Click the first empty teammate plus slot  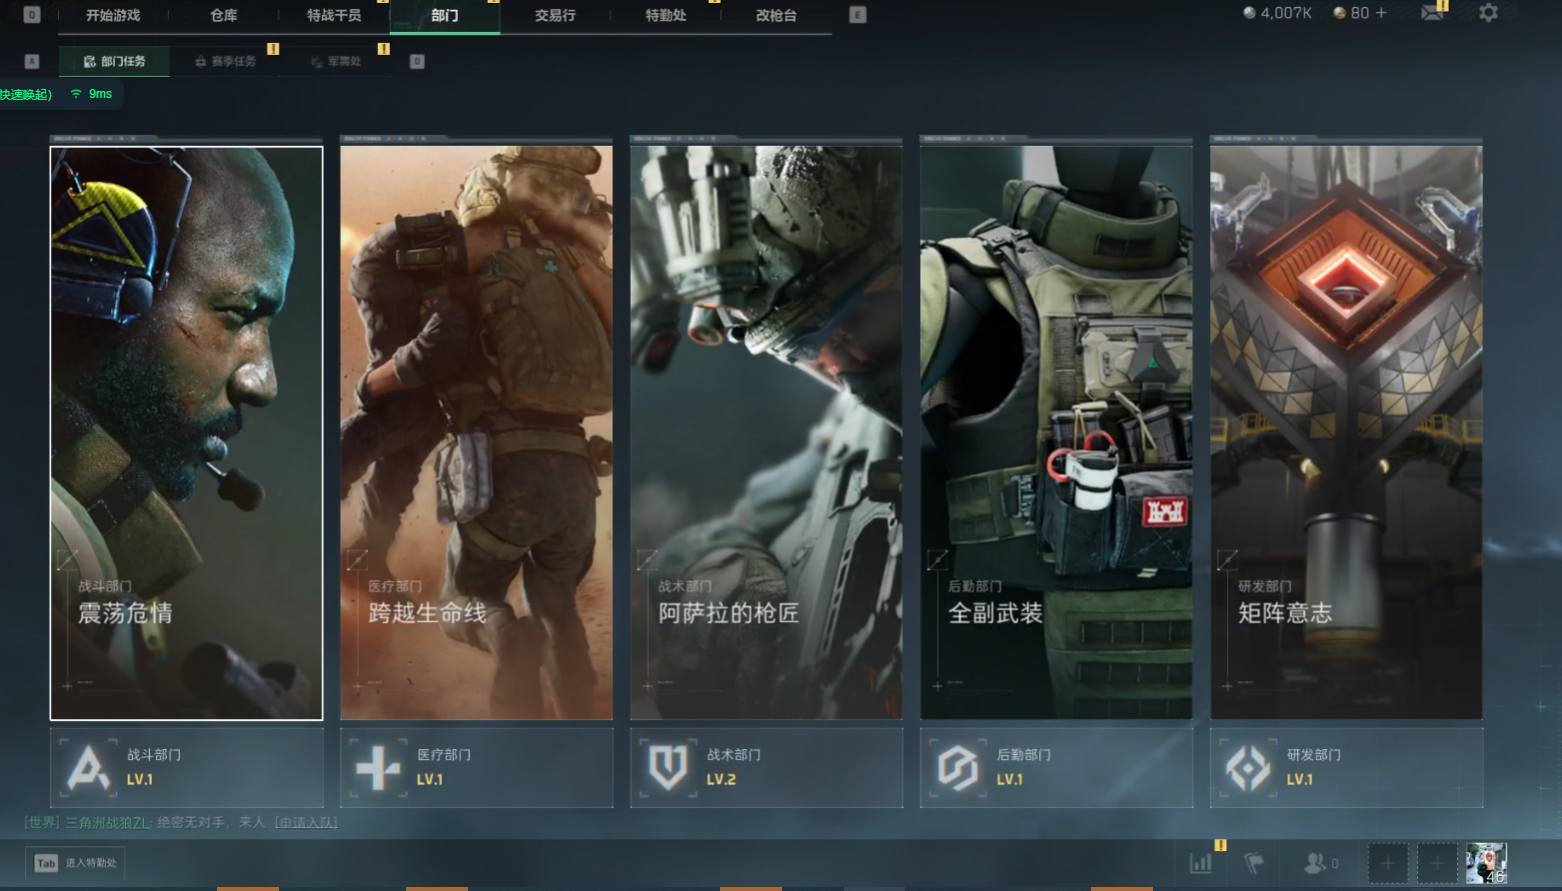[x=1387, y=863]
